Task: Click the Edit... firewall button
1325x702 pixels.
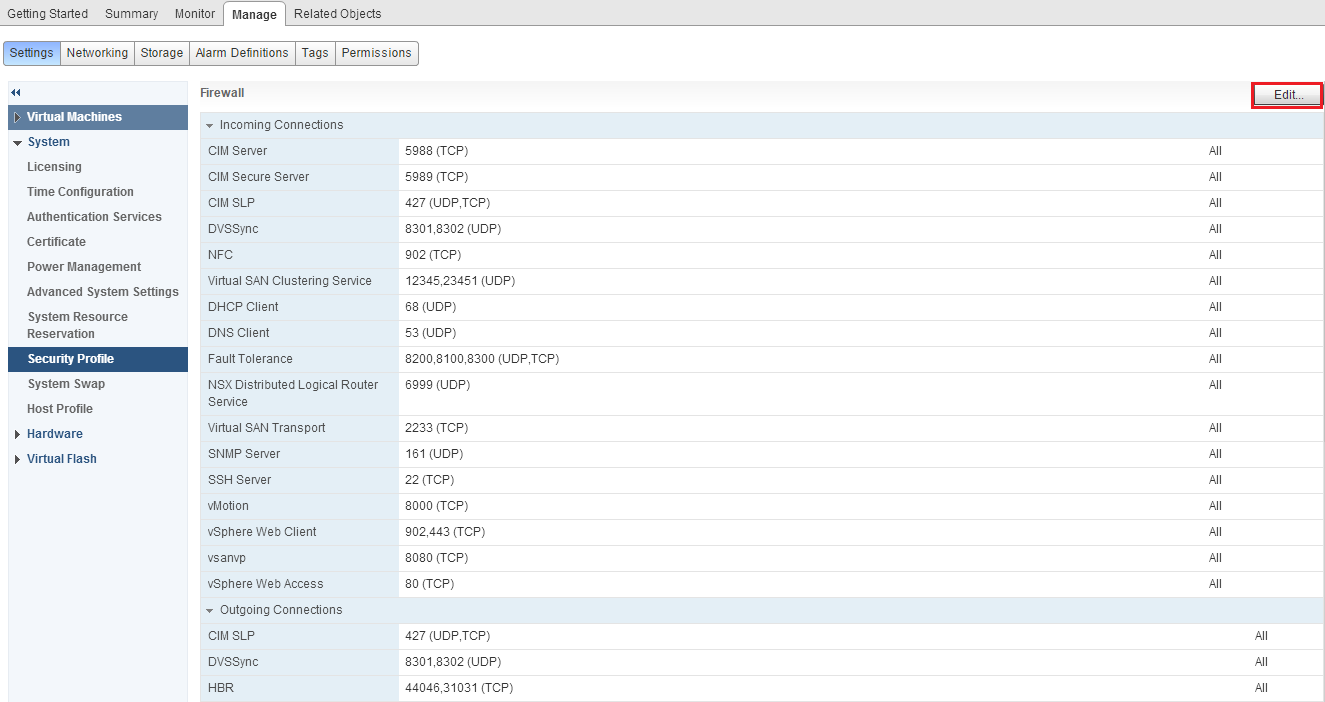Action: [x=1288, y=95]
